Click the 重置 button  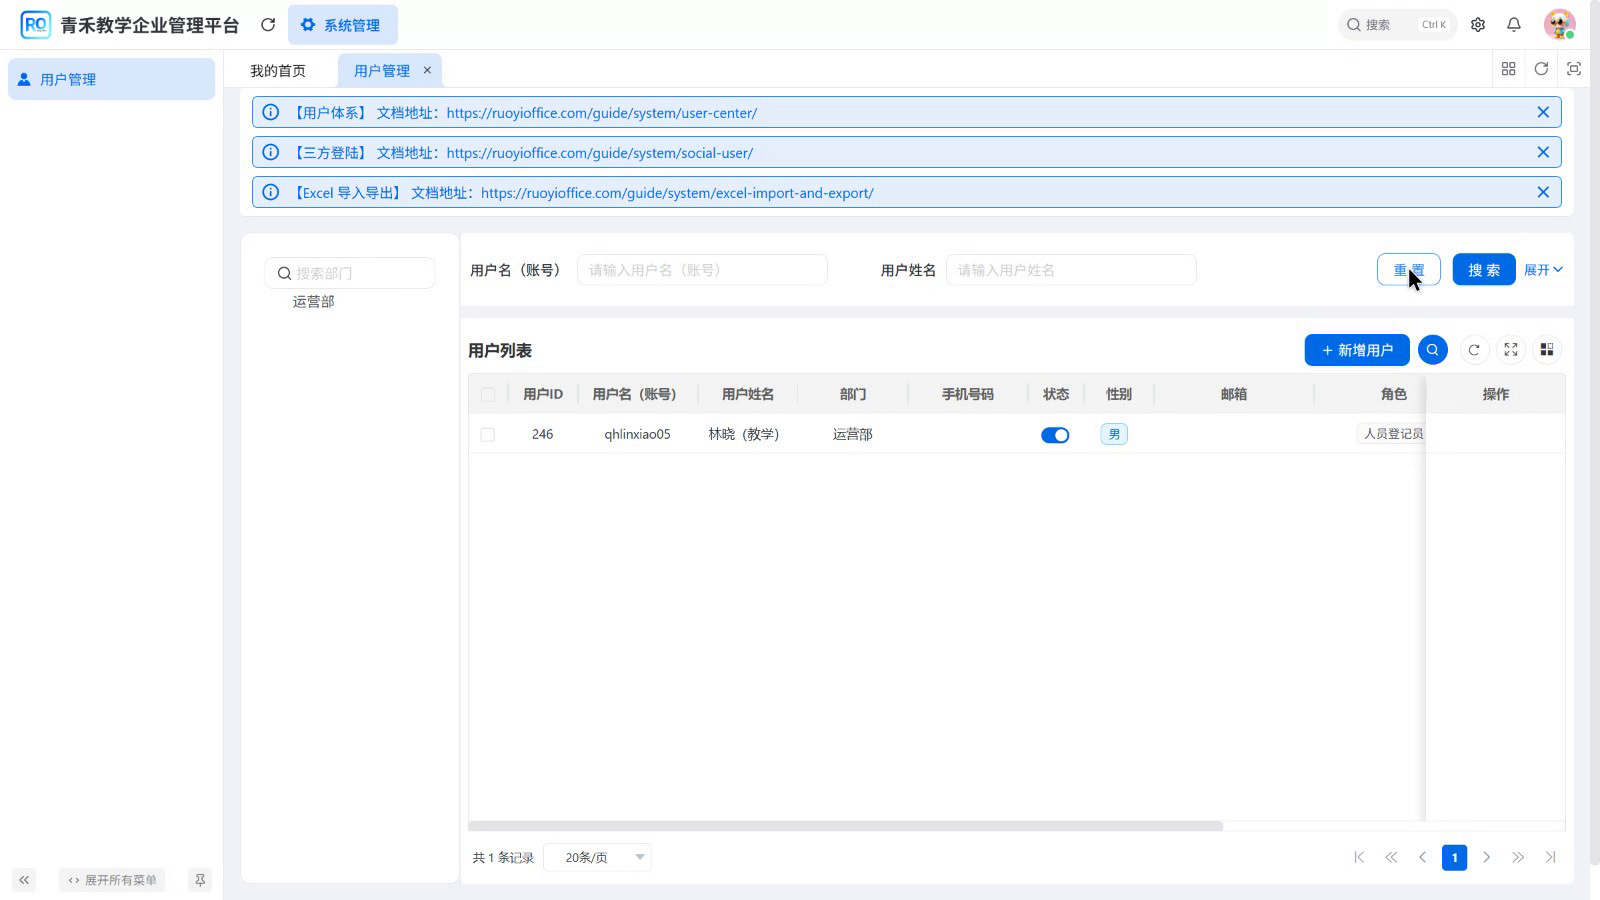click(1408, 270)
